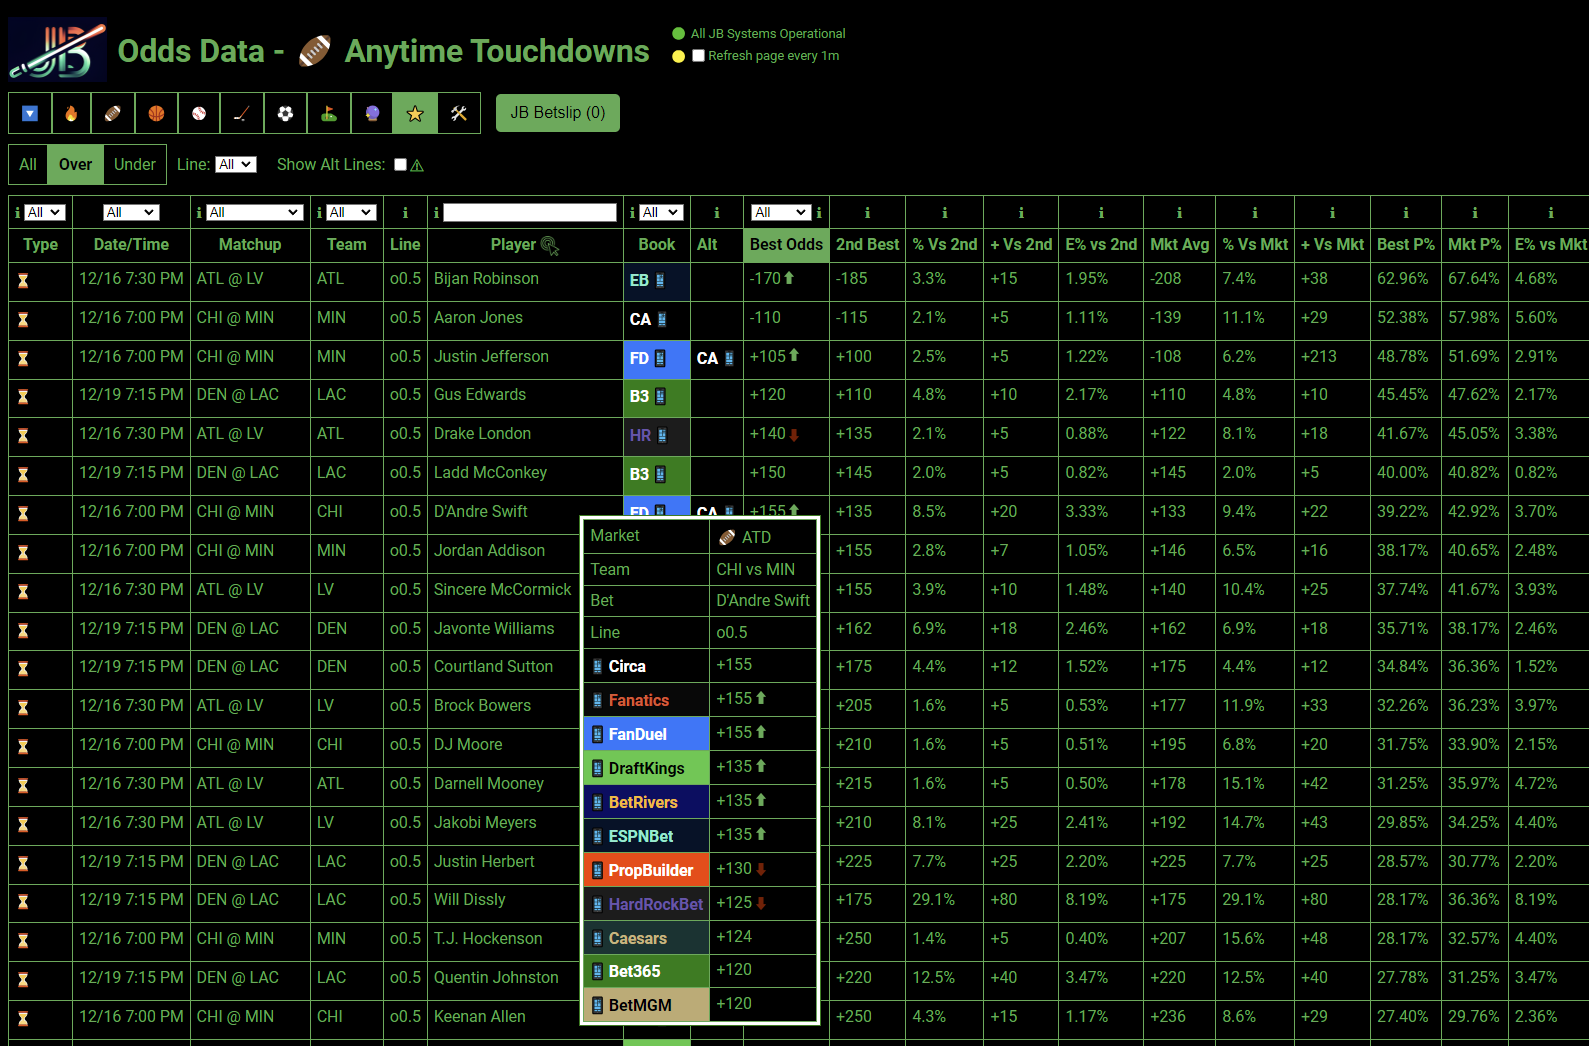1589x1046 pixels.
Task: Click the Will Dissly player name
Action: click(469, 900)
